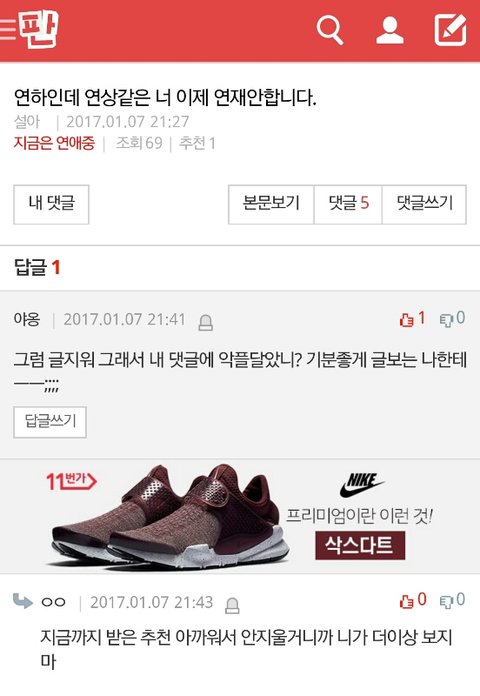The height and width of the screenshot is (696, 480).
Task: Upvote the reply by ㅇㅇ
Action: (413, 600)
